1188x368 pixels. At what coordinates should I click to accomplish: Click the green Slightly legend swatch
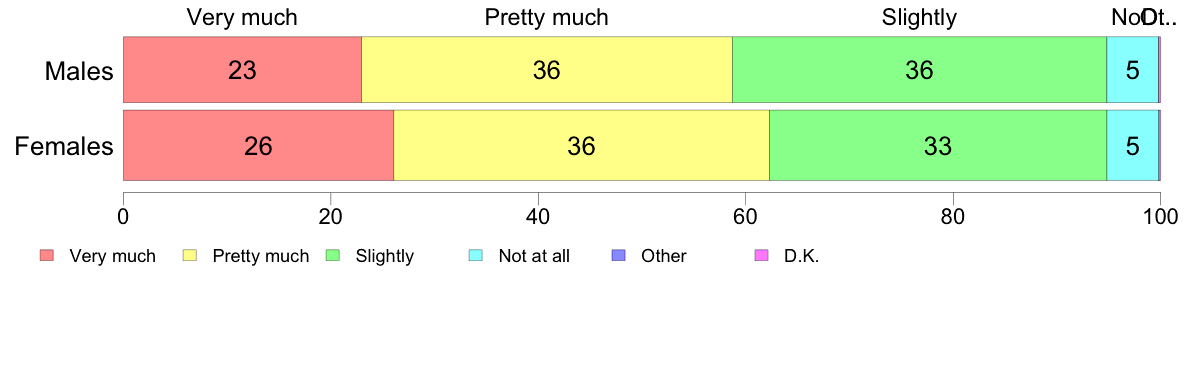click(333, 256)
